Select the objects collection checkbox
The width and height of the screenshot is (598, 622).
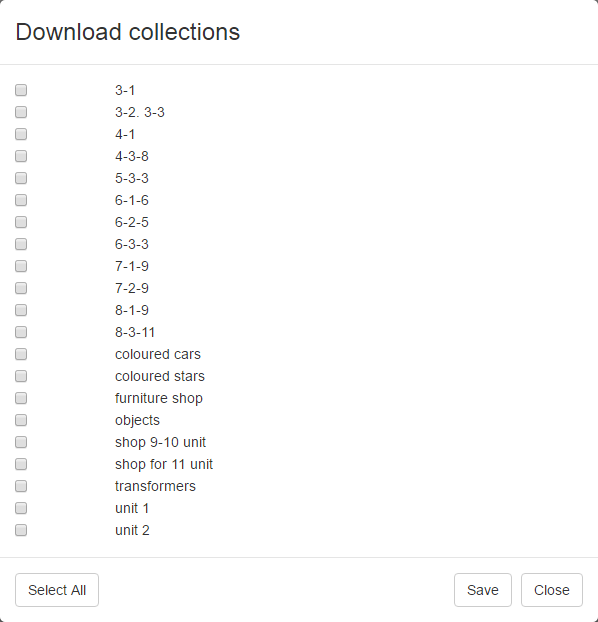(21, 420)
